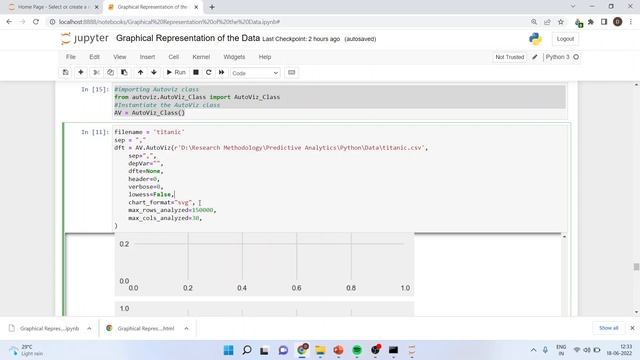Screen dimensions: 640x360
Task: Expand options for the .html download
Action: pyautogui.click(x=186, y=328)
